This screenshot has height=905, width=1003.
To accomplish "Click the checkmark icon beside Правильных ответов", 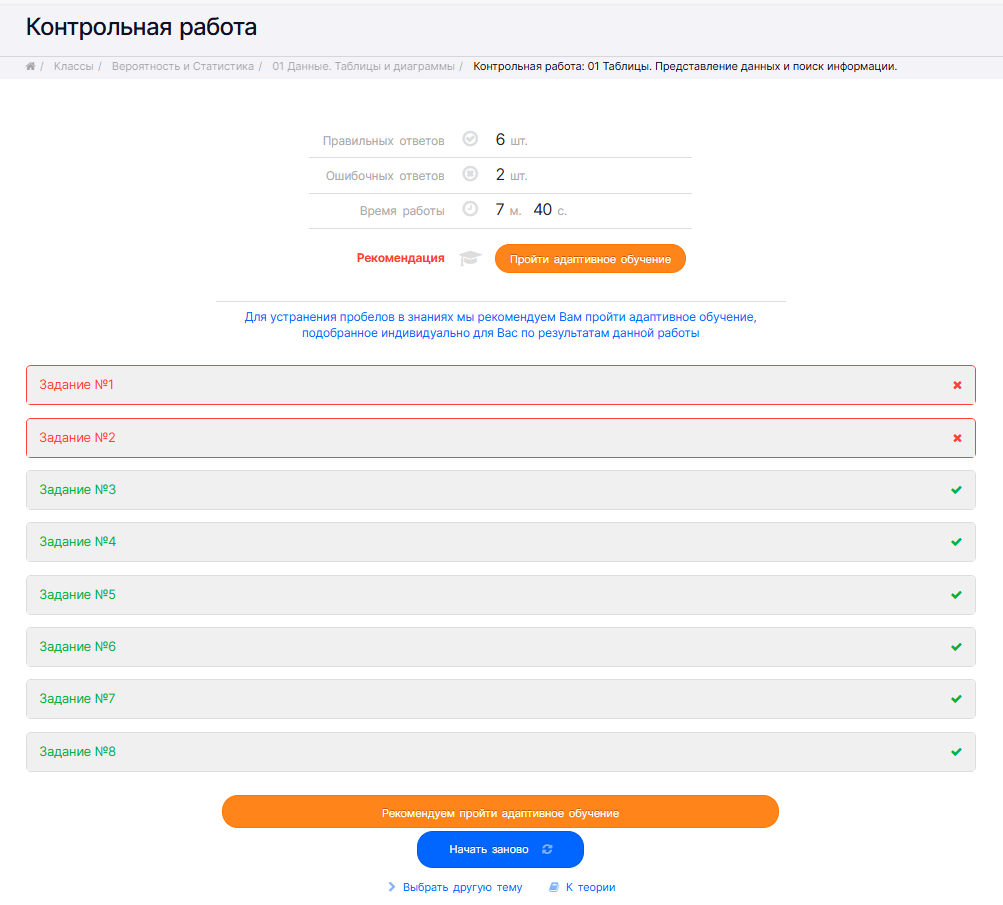I will tap(470, 139).
